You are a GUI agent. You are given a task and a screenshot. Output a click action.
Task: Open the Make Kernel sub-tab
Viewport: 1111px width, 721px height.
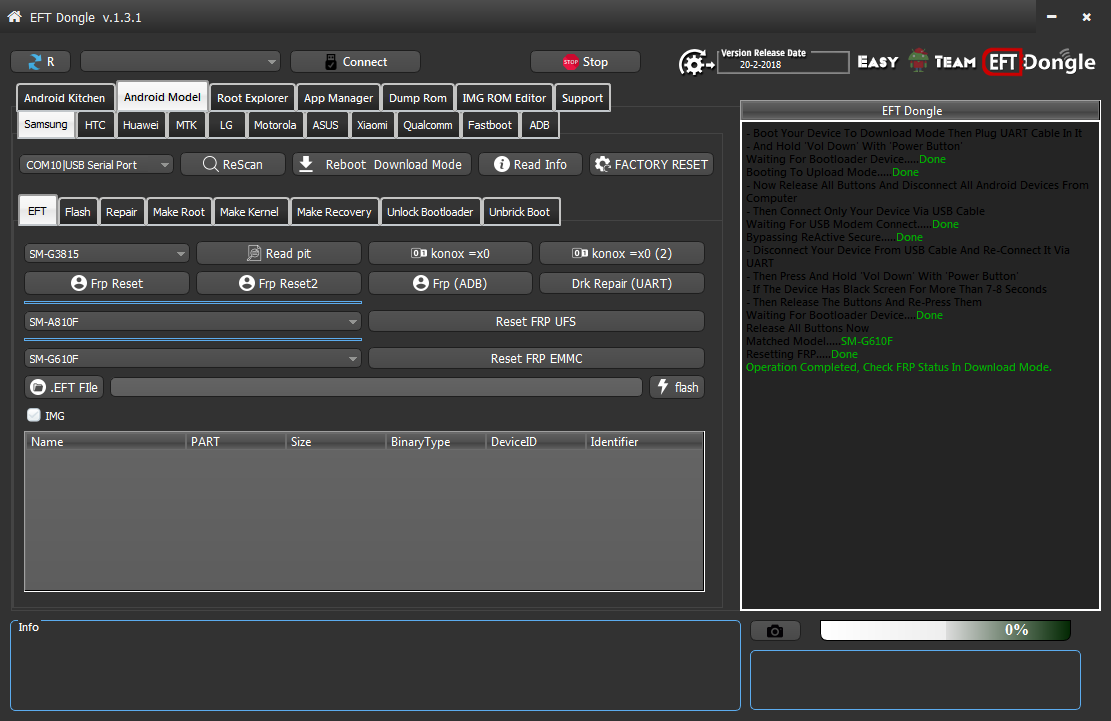tap(249, 212)
